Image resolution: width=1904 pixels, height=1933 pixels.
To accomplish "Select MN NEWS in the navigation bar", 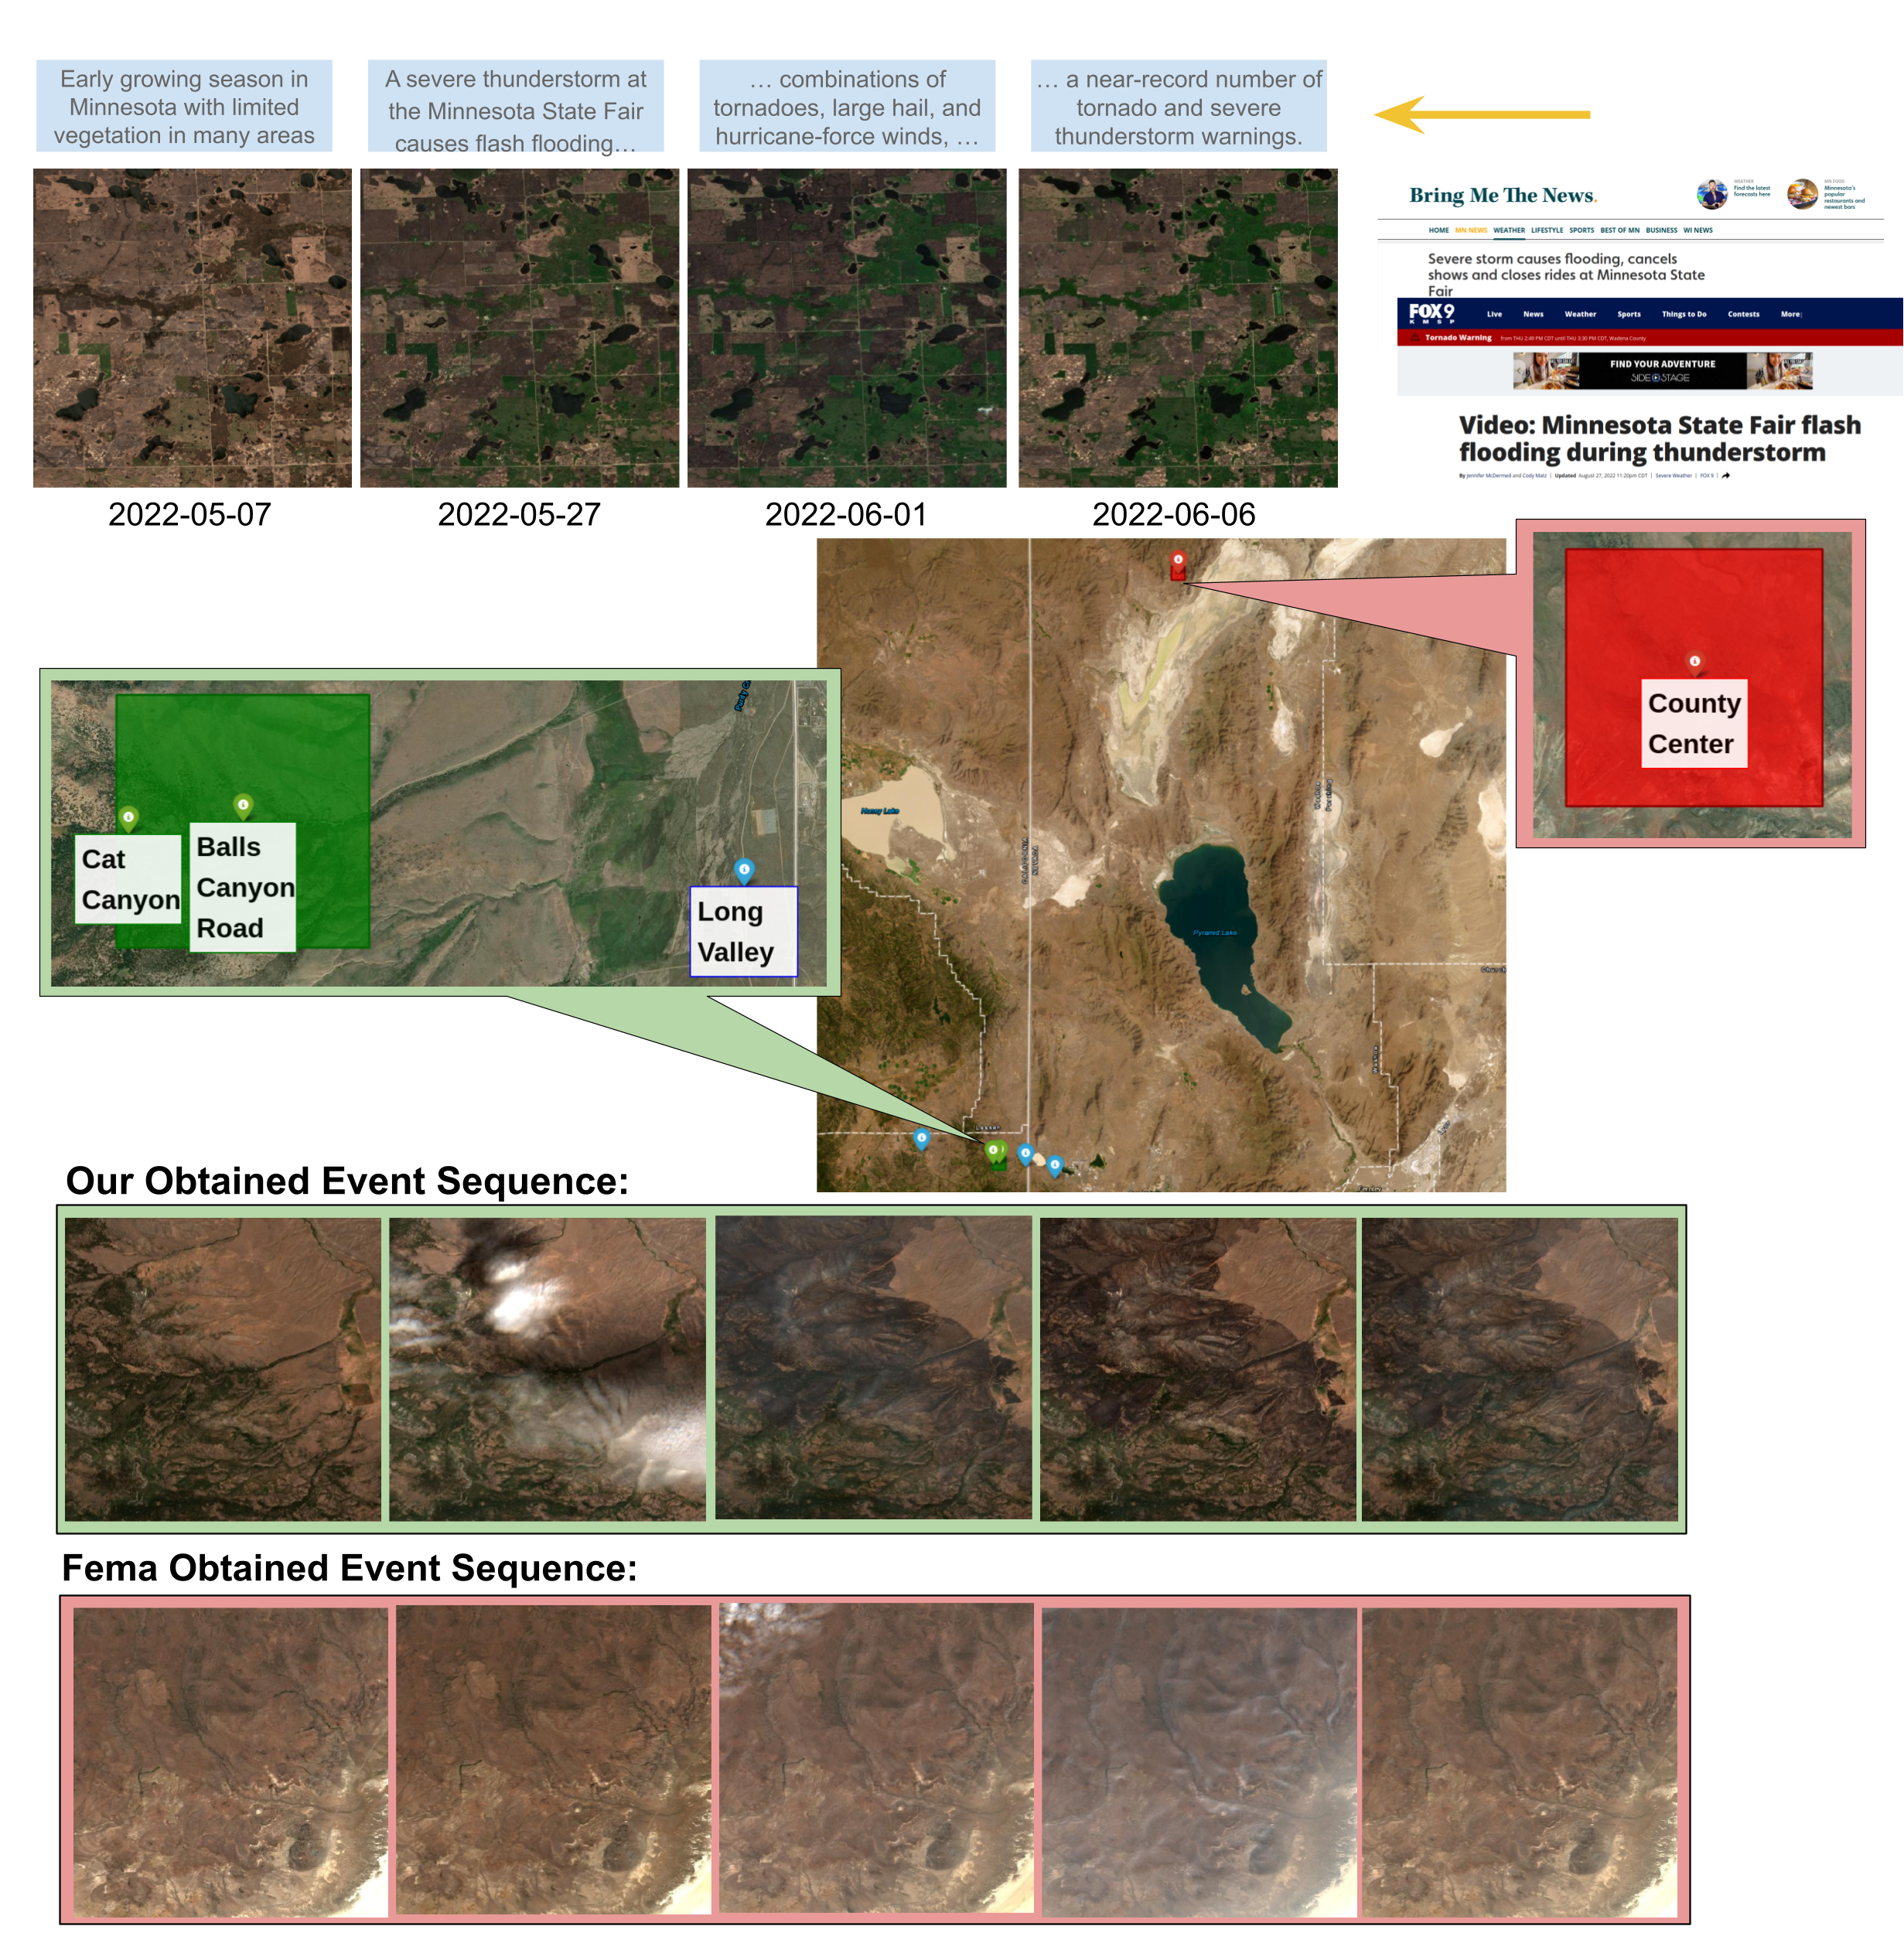I will pos(1470,230).
